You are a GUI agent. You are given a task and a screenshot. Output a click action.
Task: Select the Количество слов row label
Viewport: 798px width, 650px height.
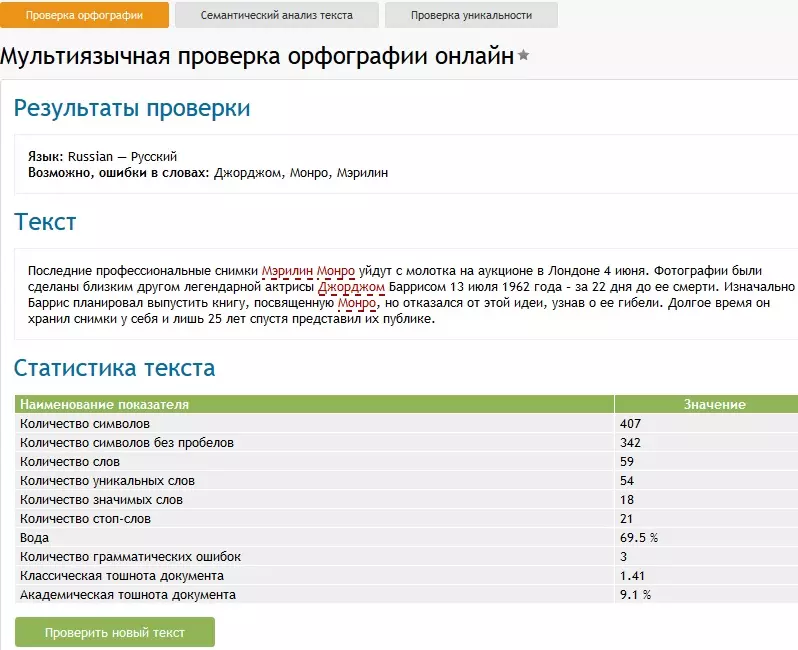point(70,462)
